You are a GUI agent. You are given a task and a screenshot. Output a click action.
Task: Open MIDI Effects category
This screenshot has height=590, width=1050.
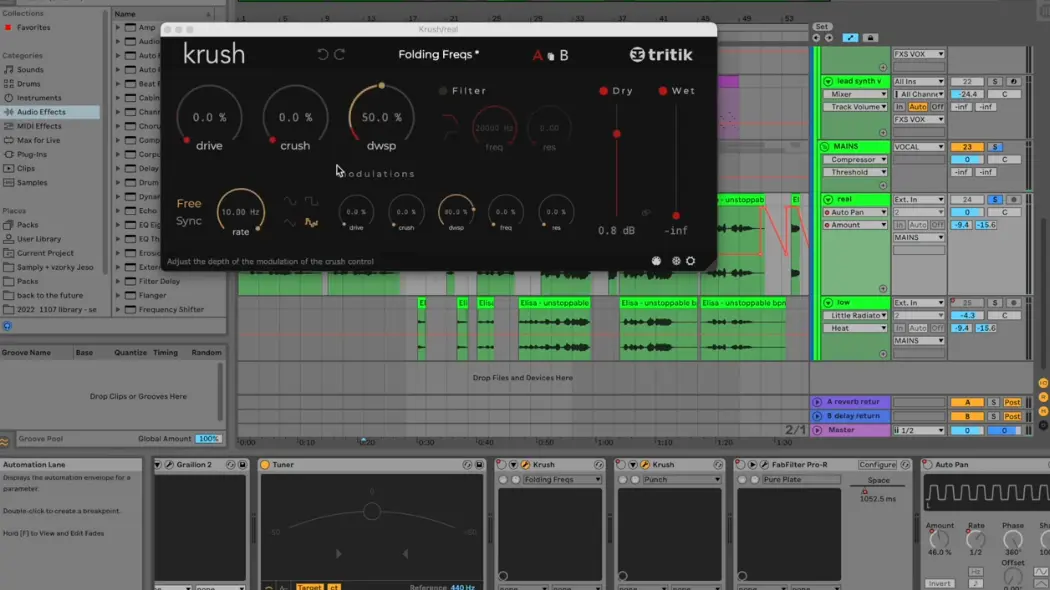[39, 126]
